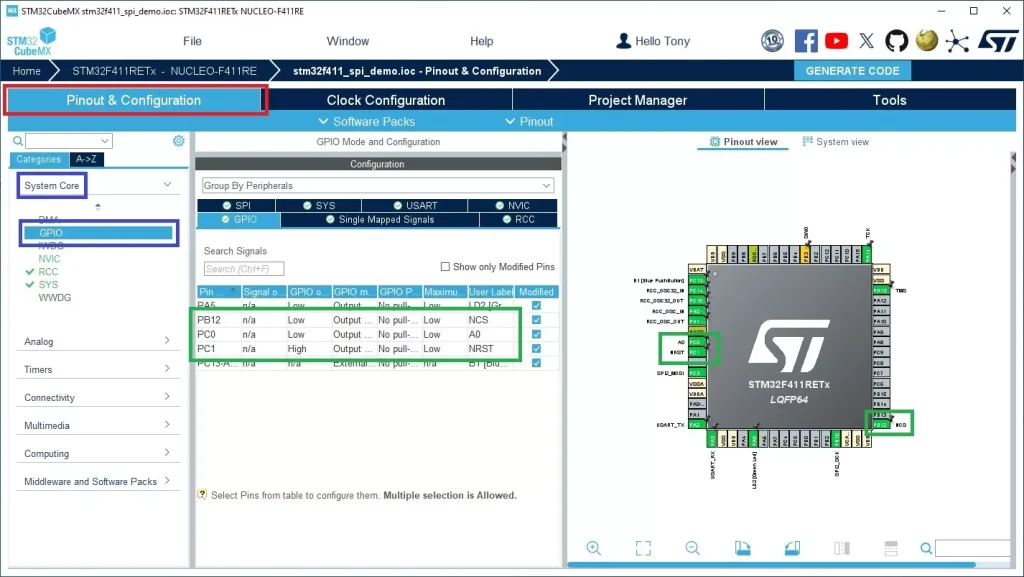Open the Group By Peripherals dropdown
Viewport: 1024px width, 577px height.
[377, 186]
